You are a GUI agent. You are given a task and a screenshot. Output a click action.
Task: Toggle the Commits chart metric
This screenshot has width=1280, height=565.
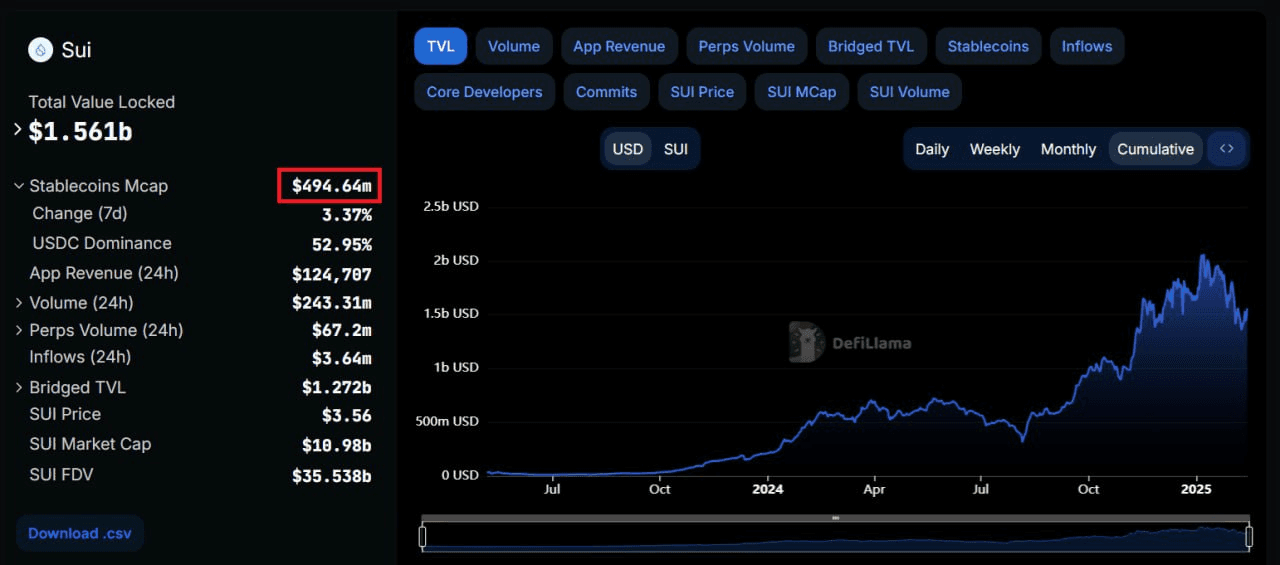click(606, 92)
